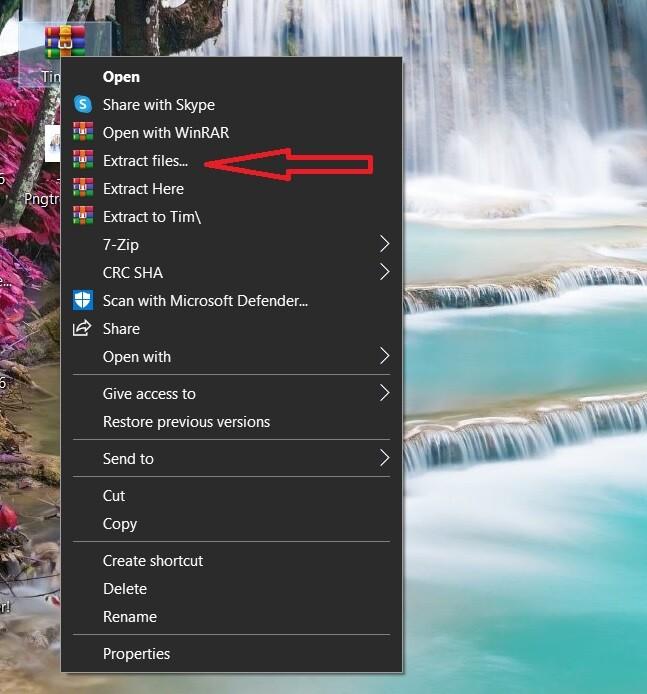The width and height of the screenshot is (647, 694).
Task: Expand the Open with submenu arrow
Action: pos(384,356)
